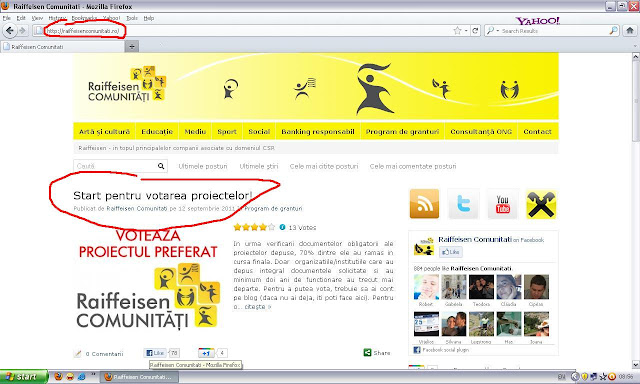Screen dimensions: 640x384
Task: Select the Raiffeisen Comunitati browser tab
Action: 62,47
